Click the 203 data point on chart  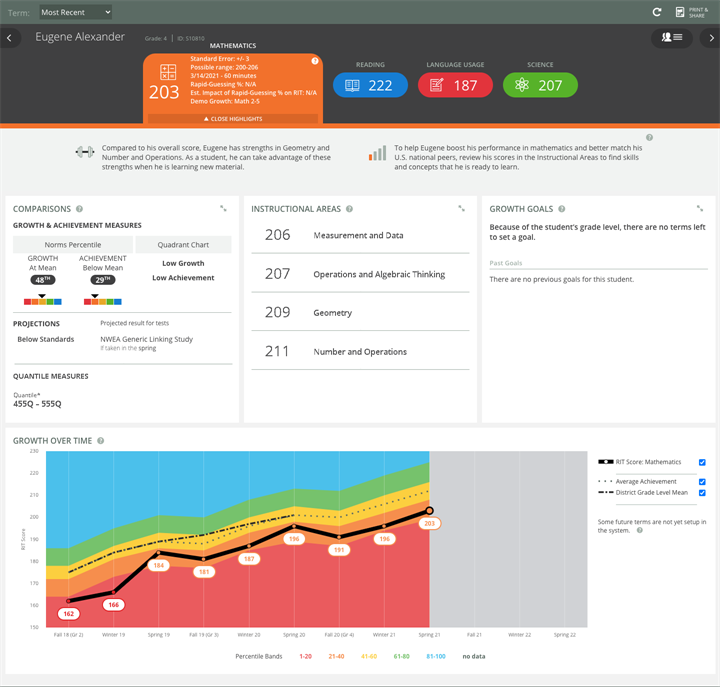click(430, 511)
